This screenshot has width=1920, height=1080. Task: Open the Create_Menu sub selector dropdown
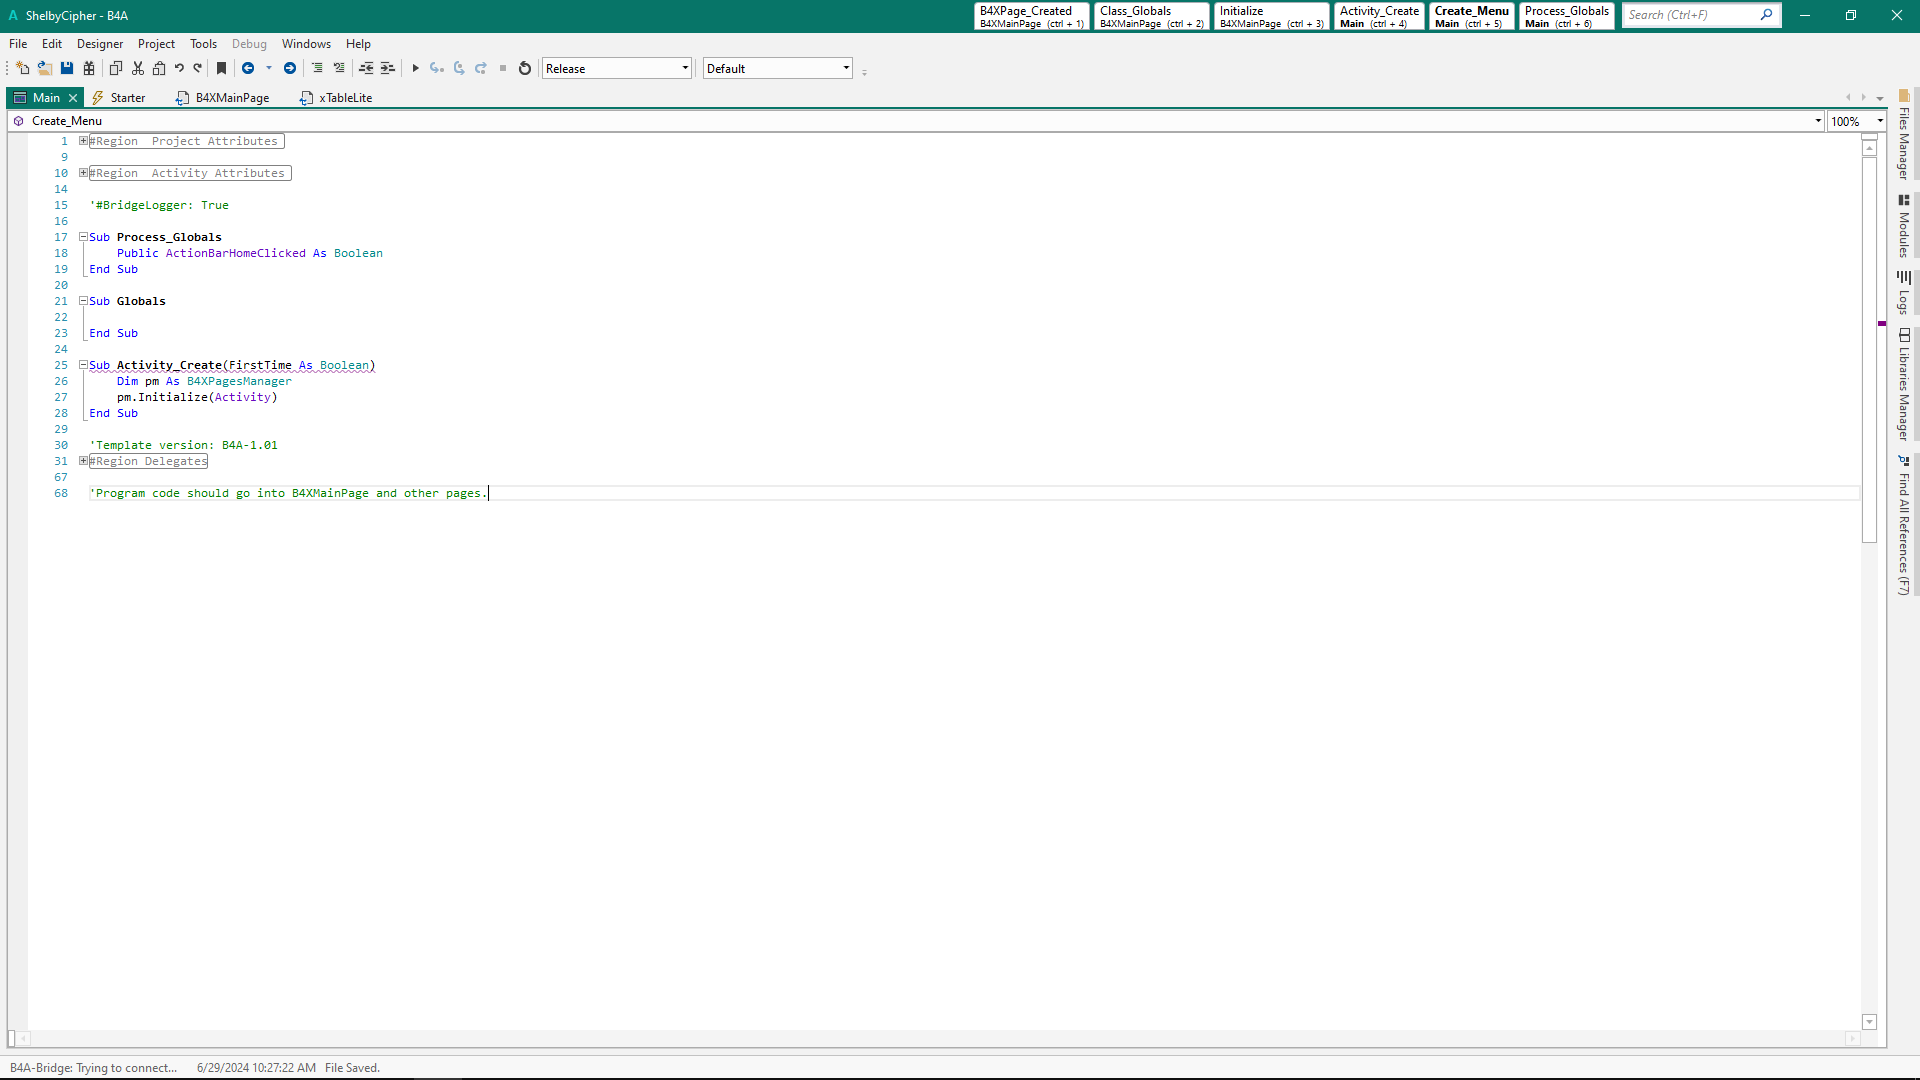pyautogui.click(x=1817, y=121)
